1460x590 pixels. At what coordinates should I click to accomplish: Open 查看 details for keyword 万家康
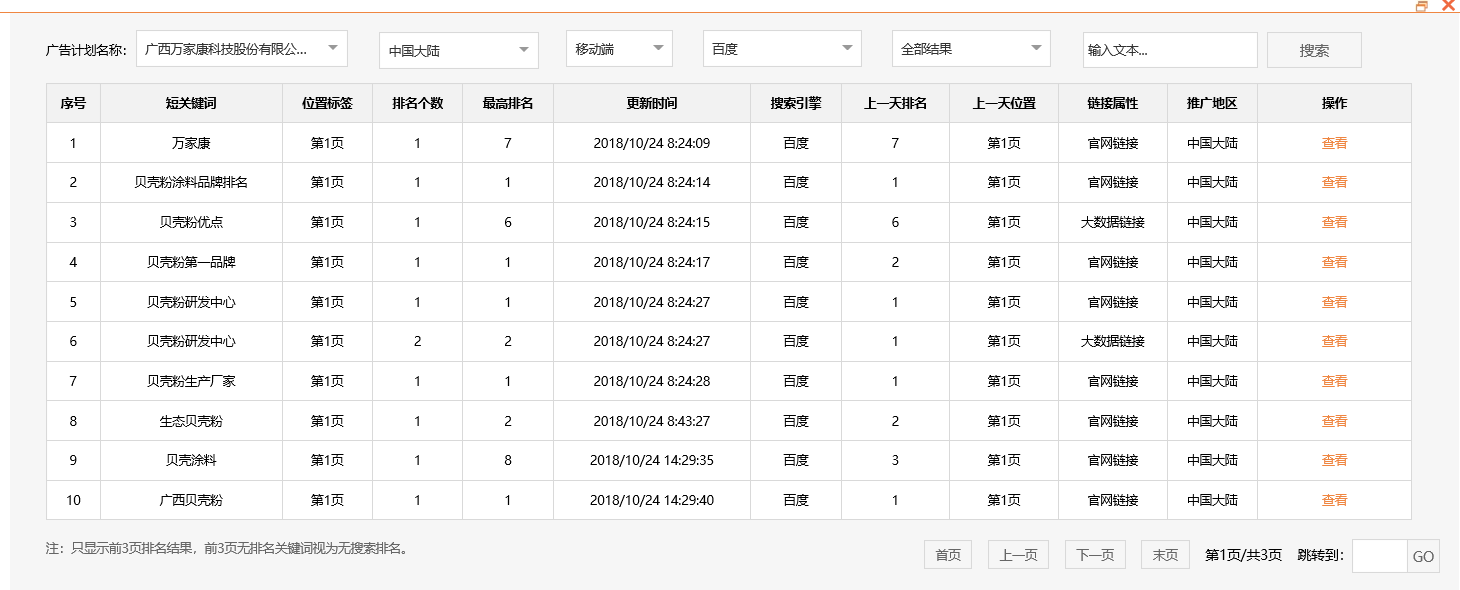coord(1334,142)
